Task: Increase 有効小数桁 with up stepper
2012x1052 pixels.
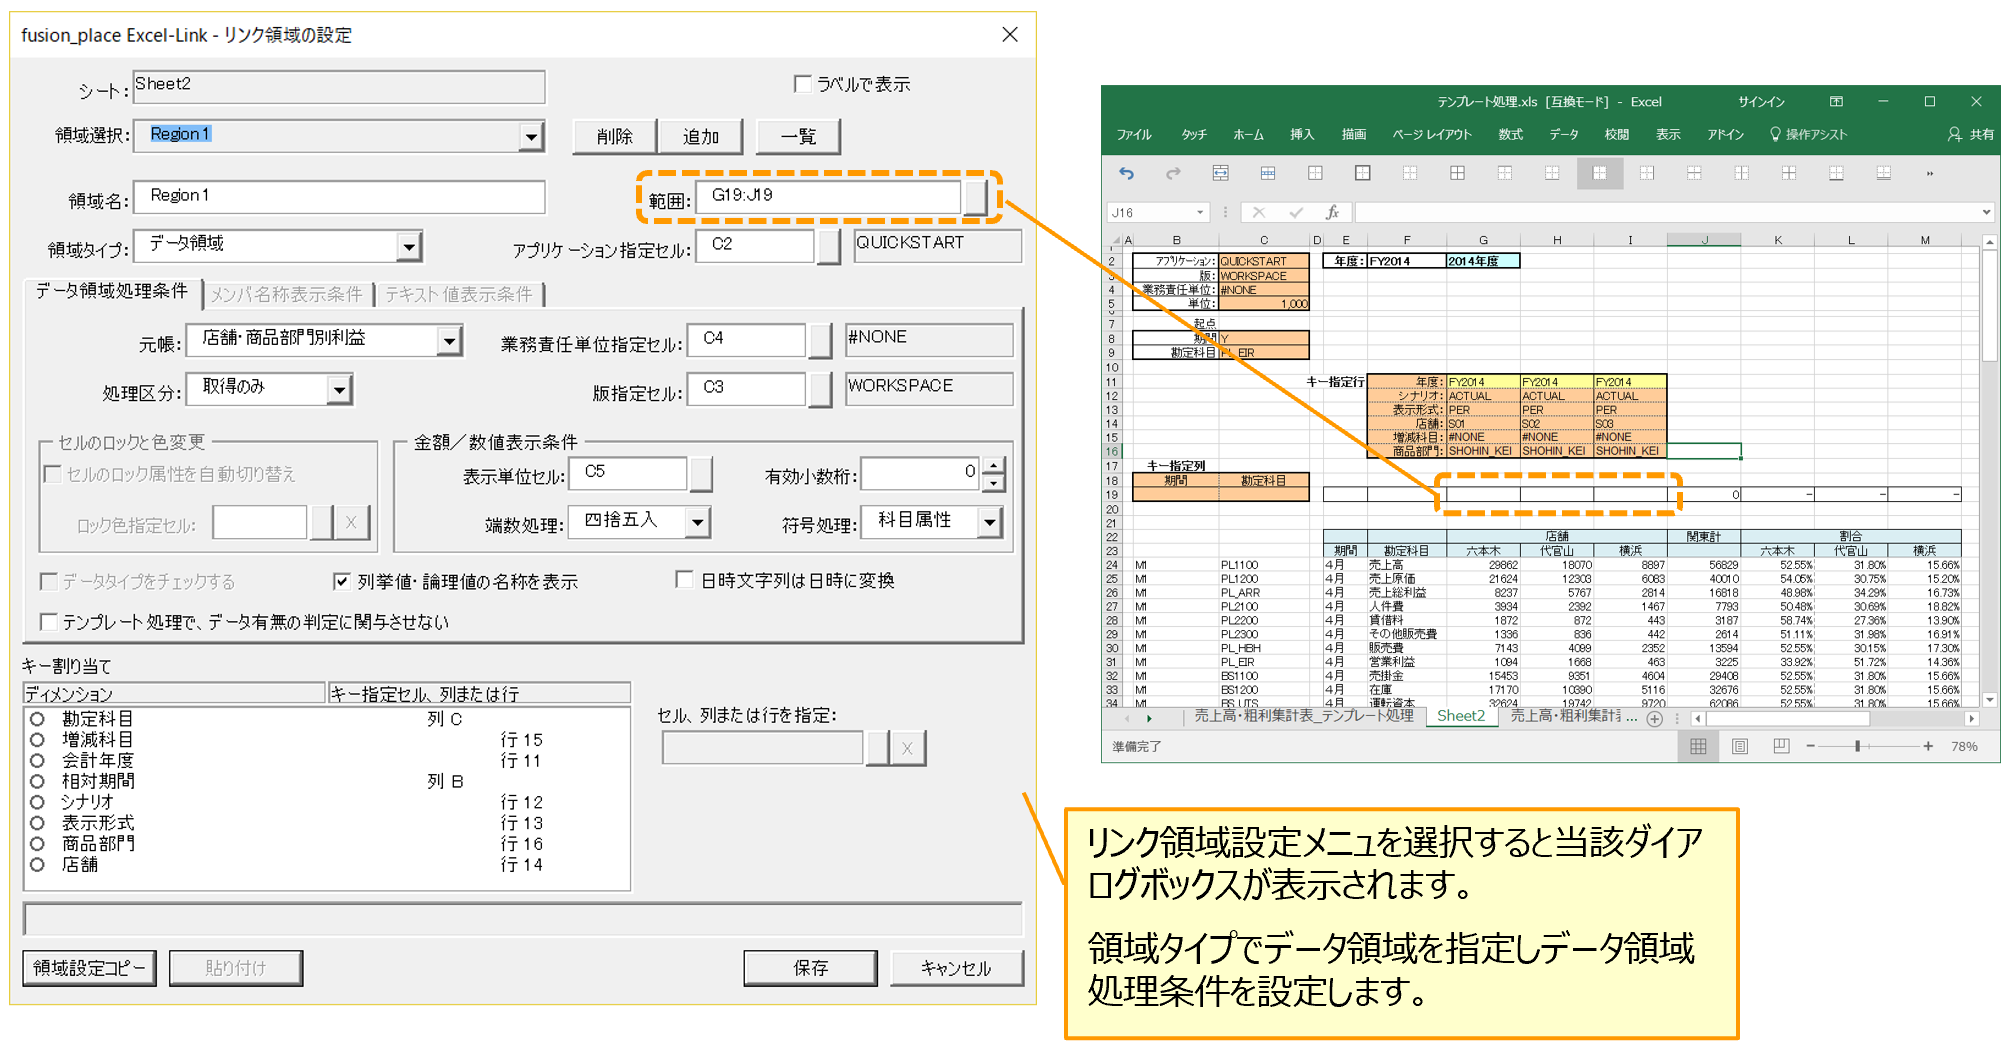Action: point(993,465)
